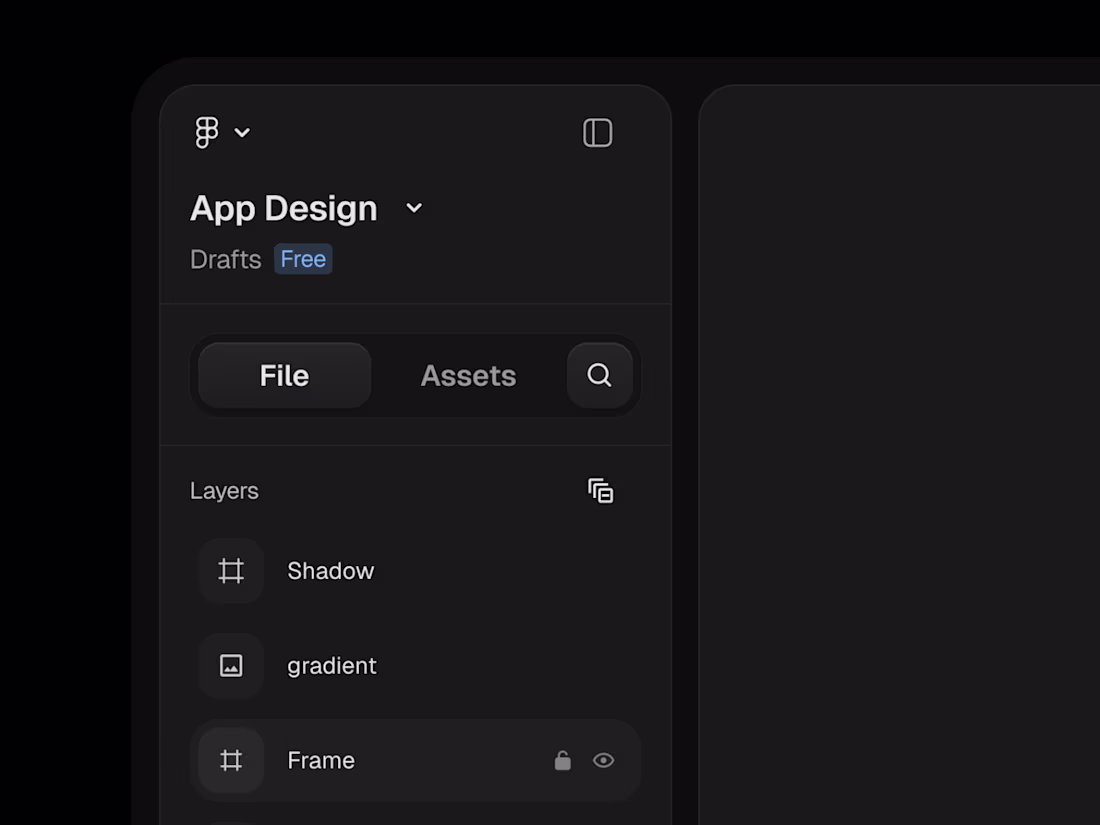Expand the Figma logo chevron menu
Image resolution: width=1100 pixels, height=825 pixels.
pyautogui.click(x=241, y=131)
